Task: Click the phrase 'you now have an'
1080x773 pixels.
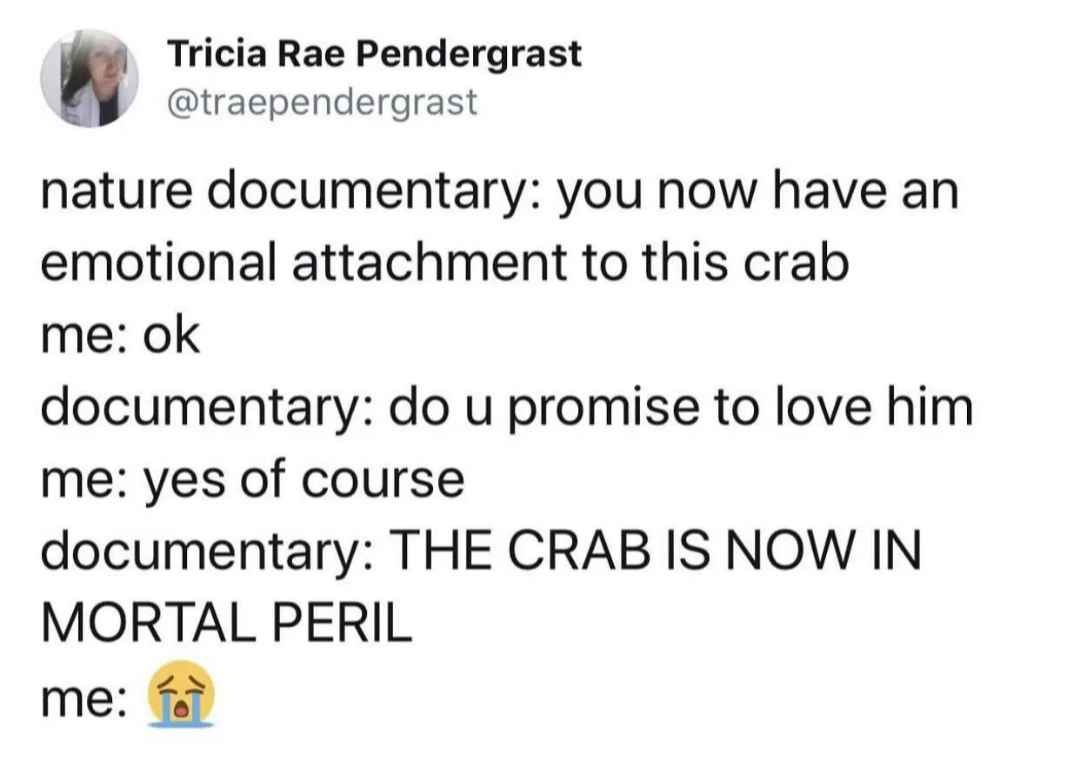Action: tap(758, 192)
